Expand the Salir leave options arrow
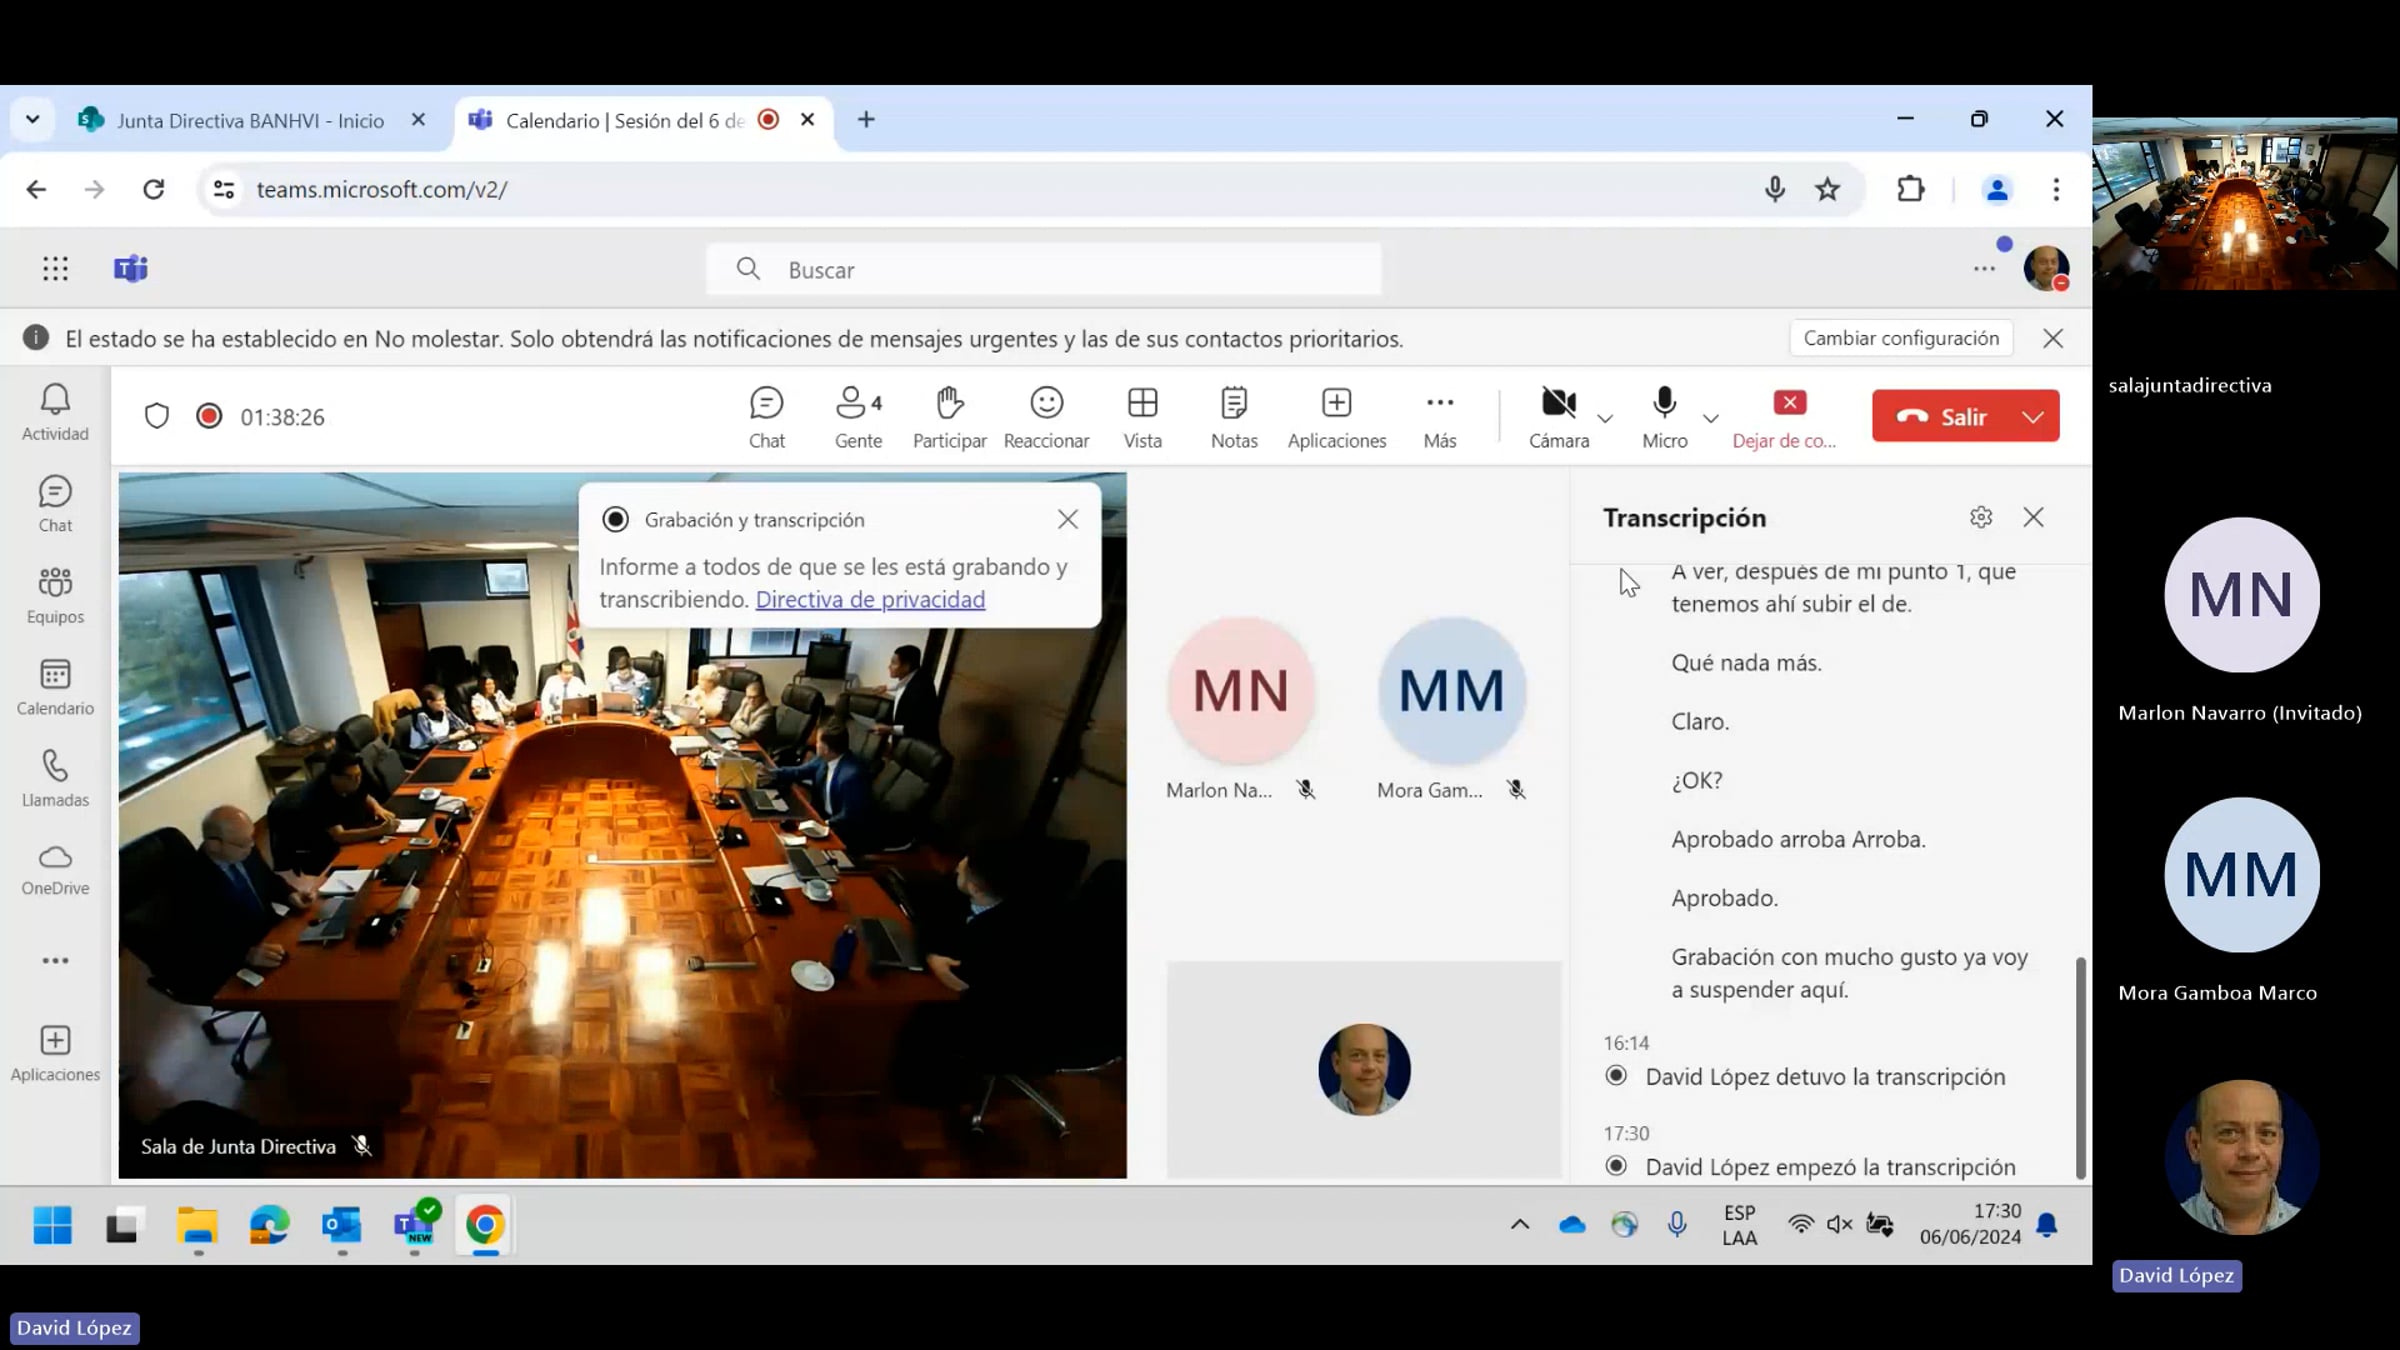Viewport: 2400px width, 1350px height. pyautogui.click(x=2033, y=416)
